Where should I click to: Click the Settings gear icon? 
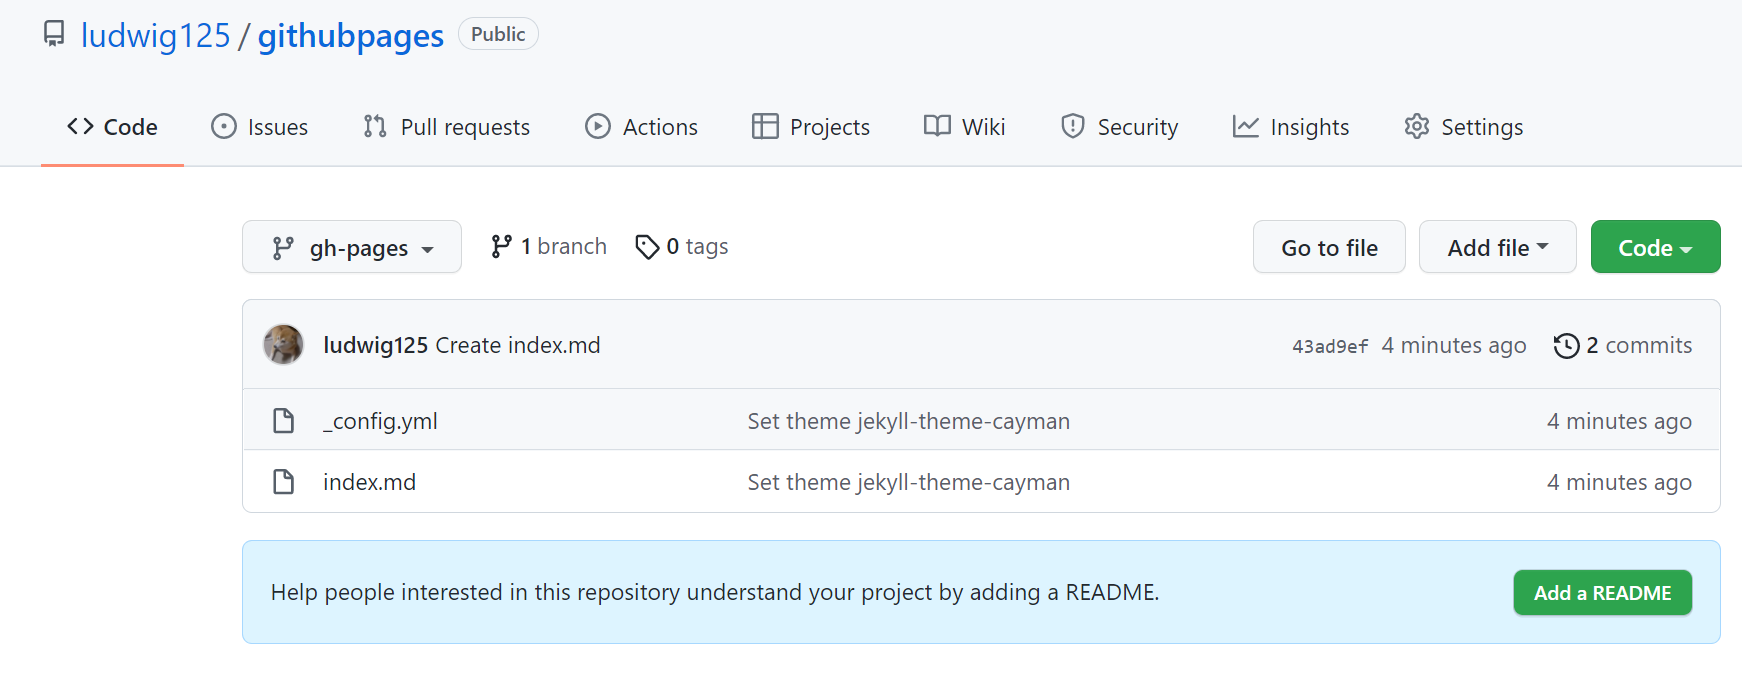1417,126
